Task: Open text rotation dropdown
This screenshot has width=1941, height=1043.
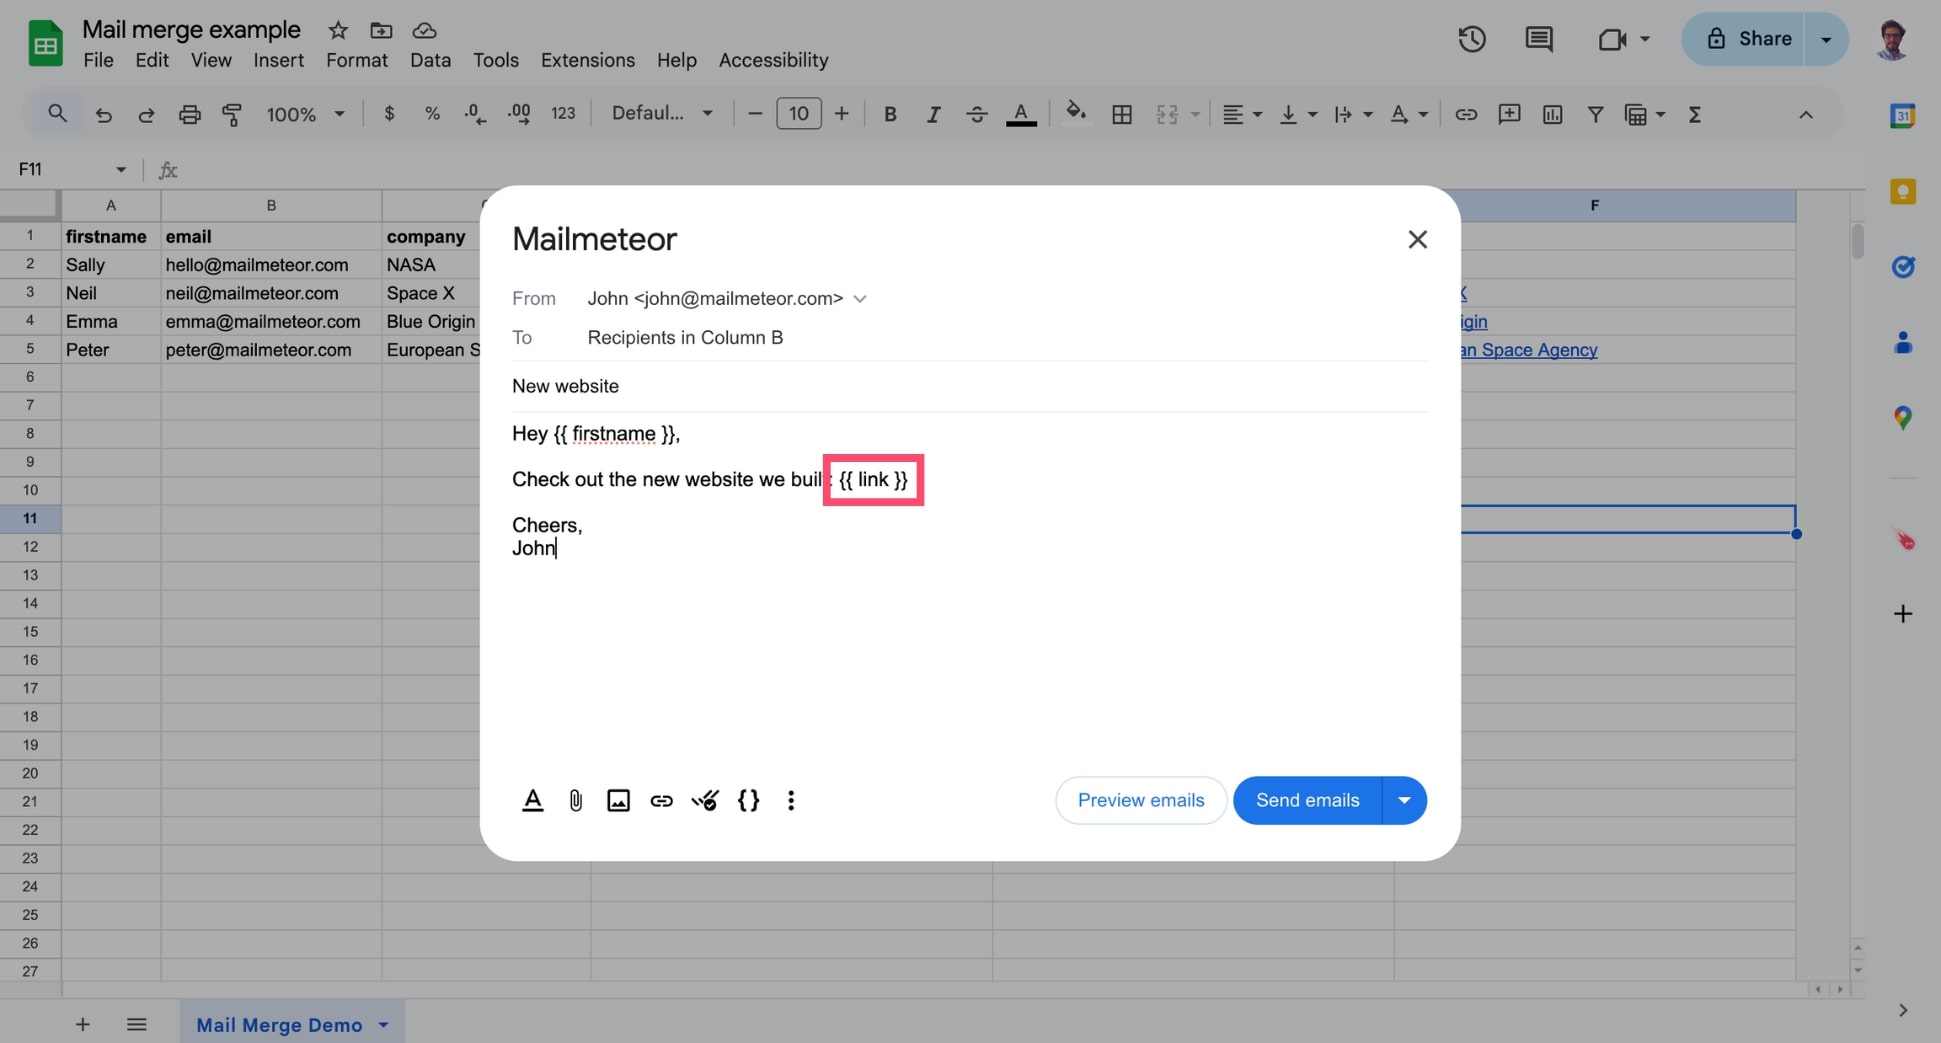Action: 1408,114
